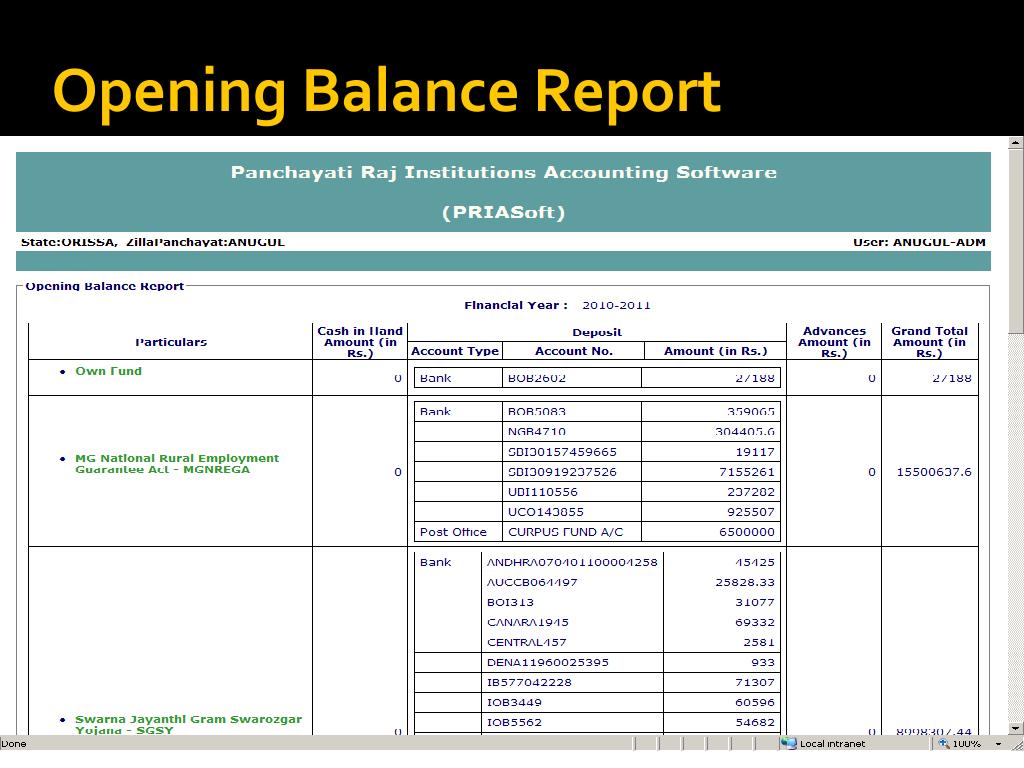Click the zoom magnifier icon in status bar
The height and width of the screenshot is (768, 1024).
944,743
